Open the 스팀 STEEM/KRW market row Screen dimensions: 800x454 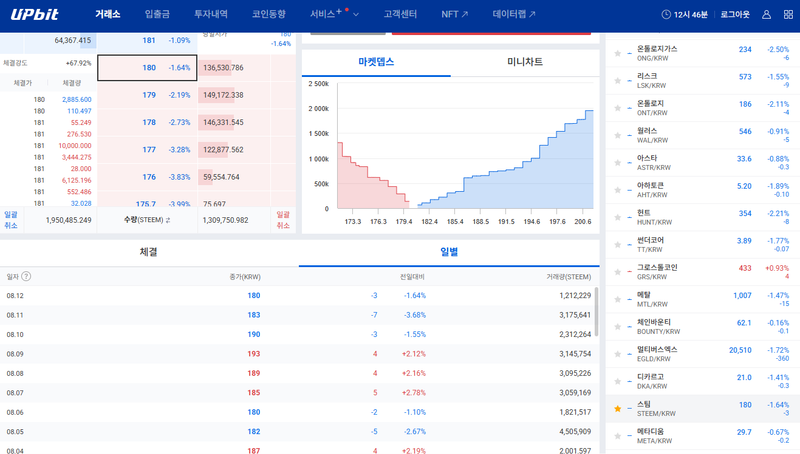[703, 409]
